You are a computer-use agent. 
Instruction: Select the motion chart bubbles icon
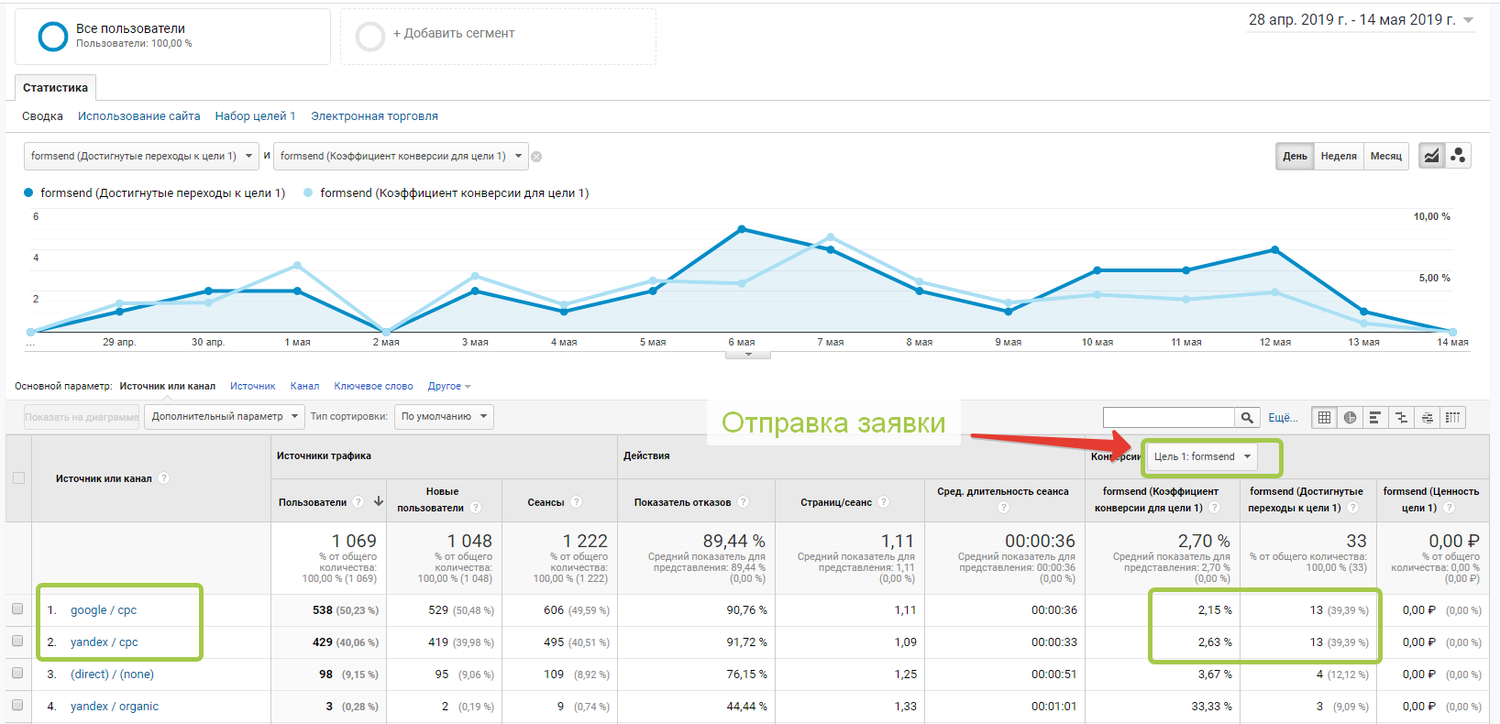tap(1458, 156)
